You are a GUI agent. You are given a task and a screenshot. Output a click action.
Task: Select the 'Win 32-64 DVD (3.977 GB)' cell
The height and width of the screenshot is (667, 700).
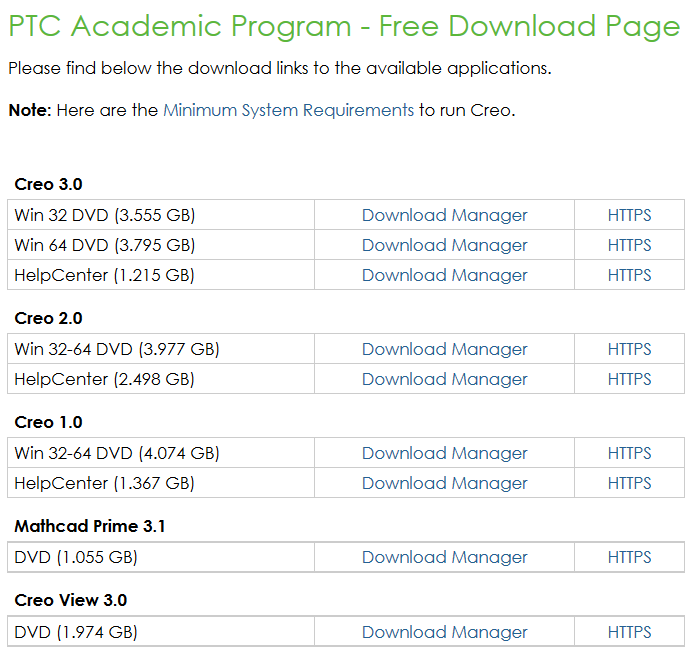(161, 349)
